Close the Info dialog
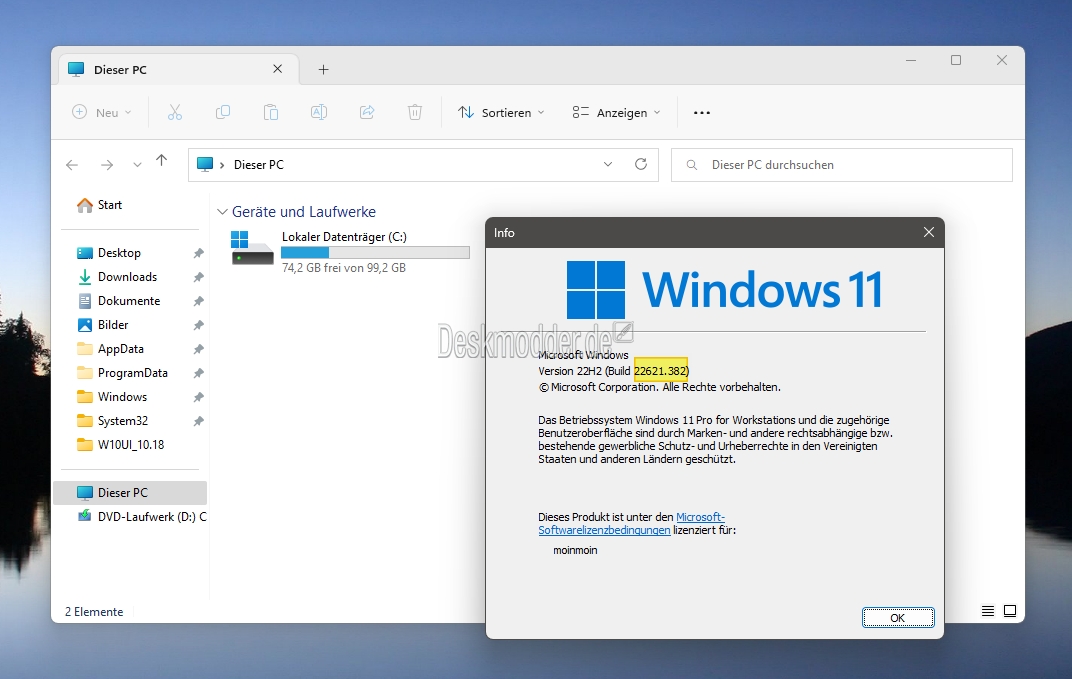This screenshot has height=679, width=1072. (928, 232)
